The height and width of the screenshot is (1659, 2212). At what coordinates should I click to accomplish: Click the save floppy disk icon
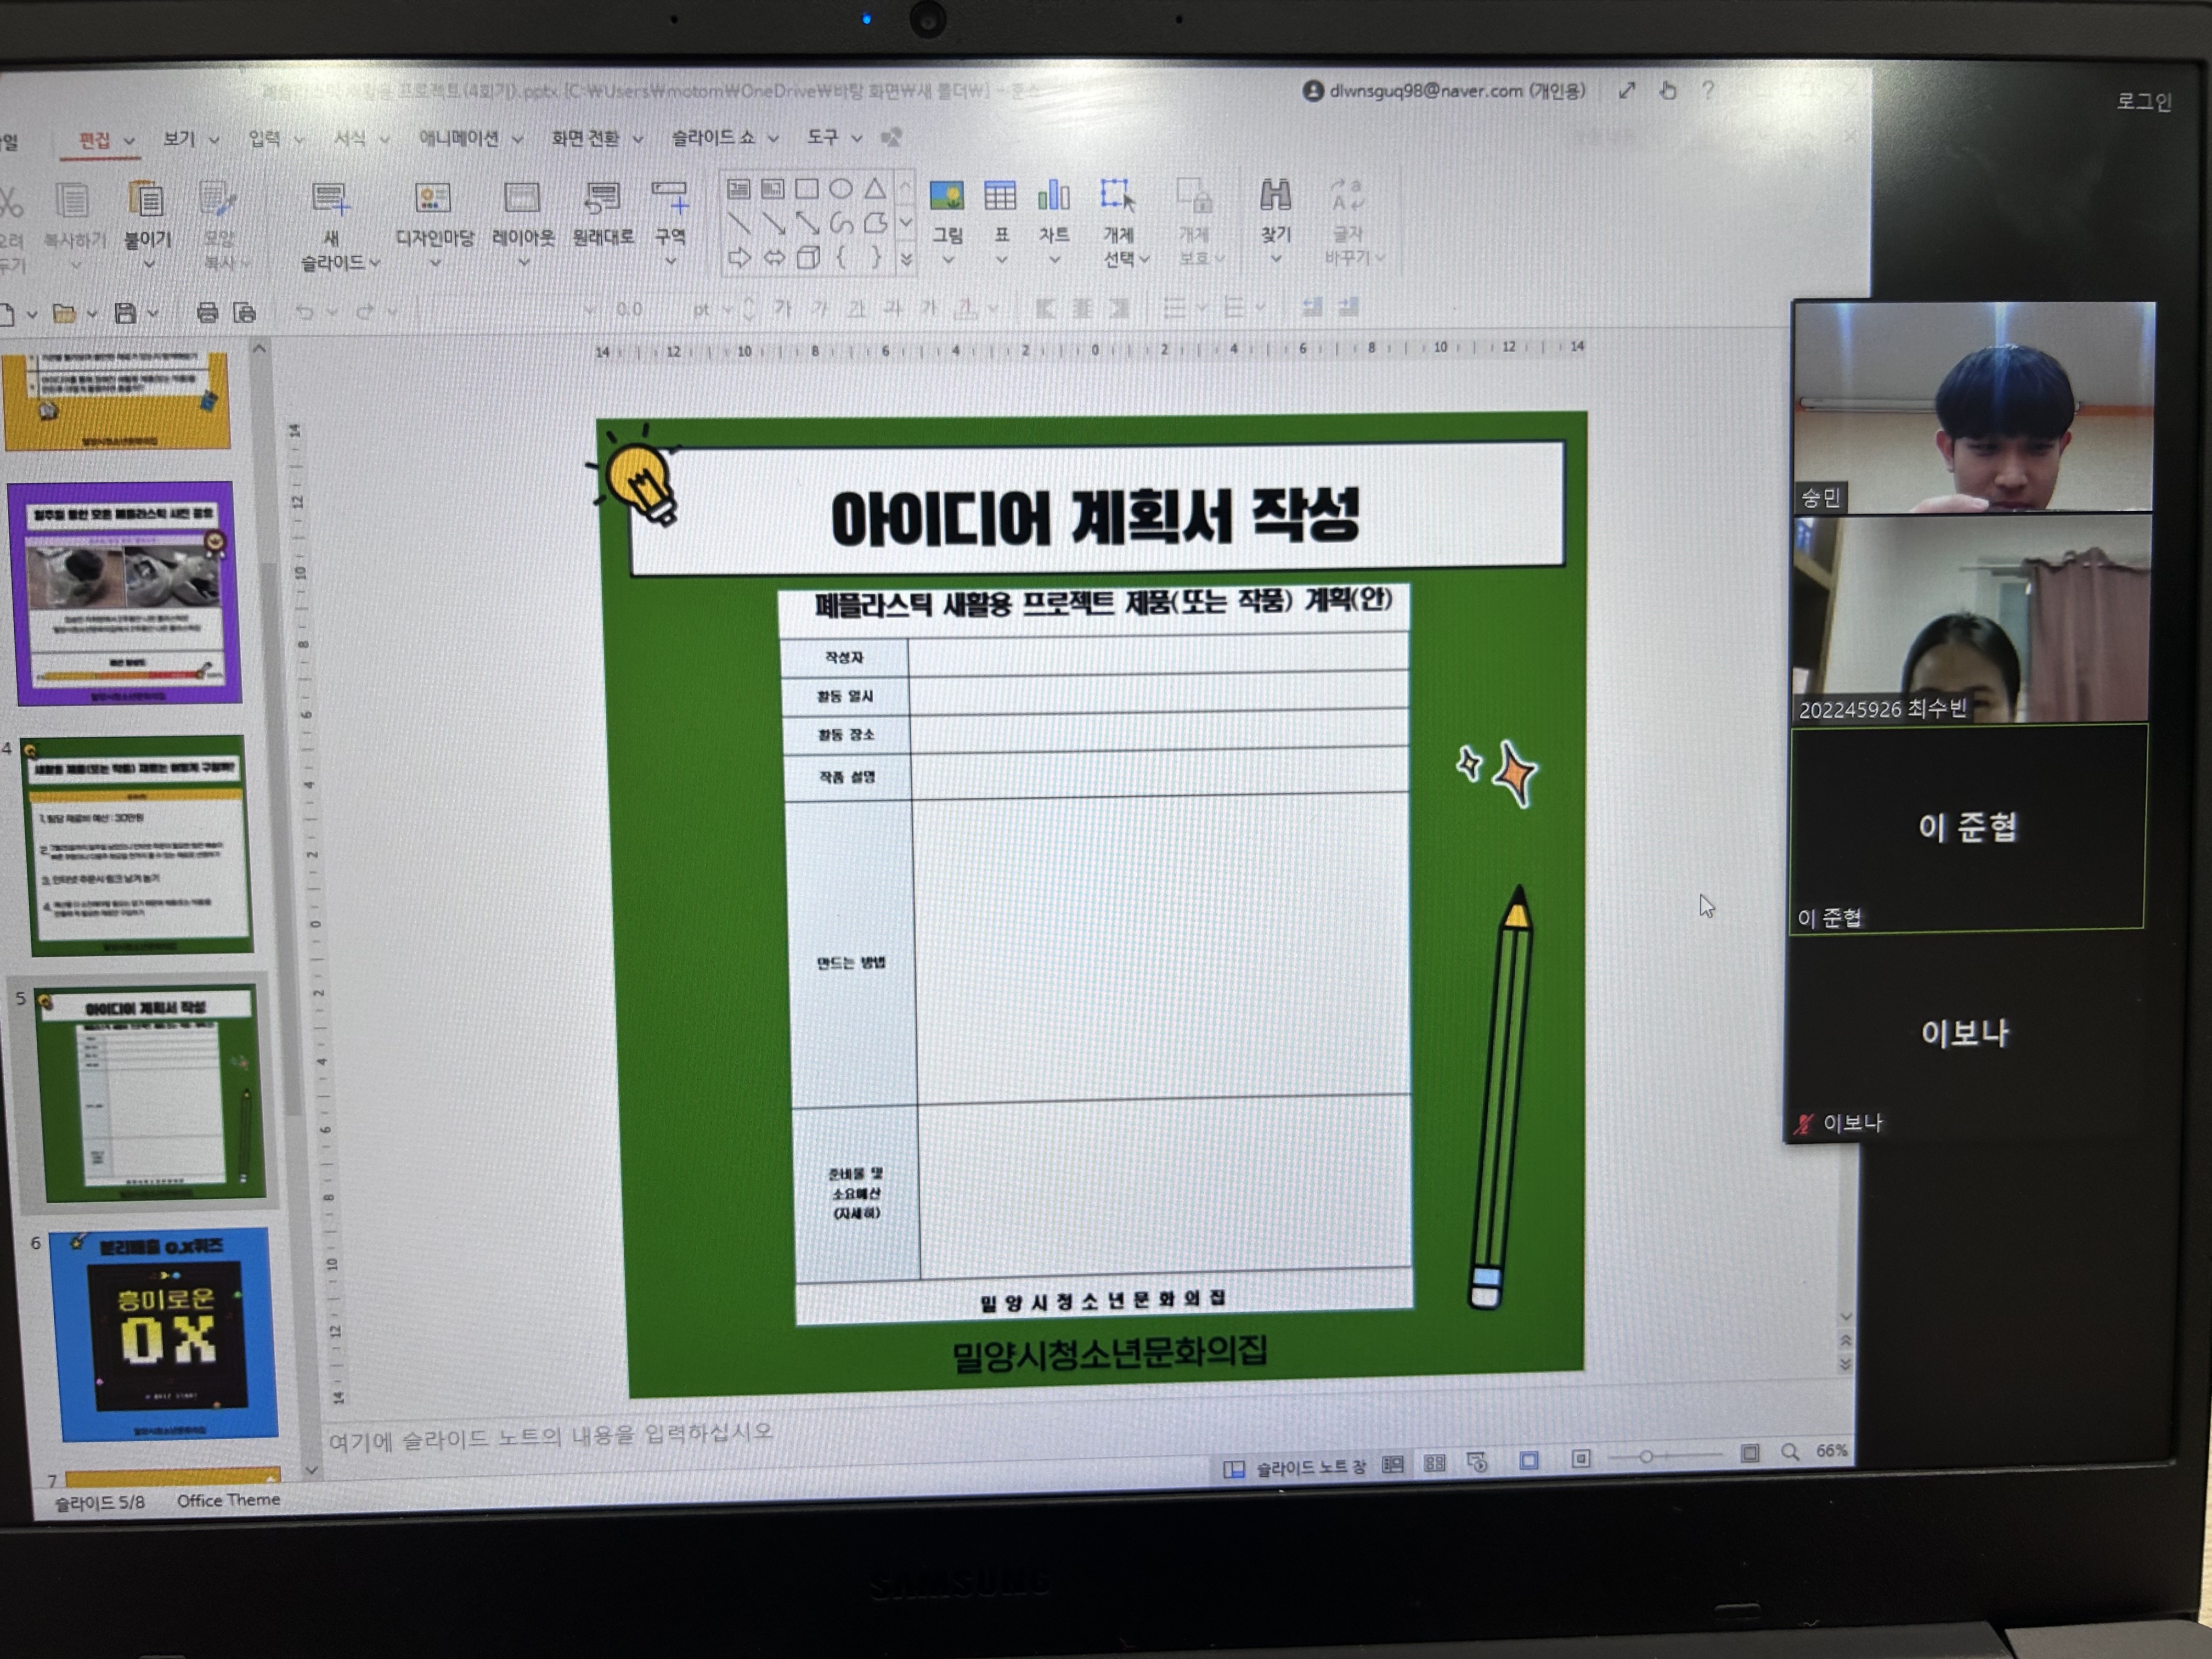(x=125, y=313)
